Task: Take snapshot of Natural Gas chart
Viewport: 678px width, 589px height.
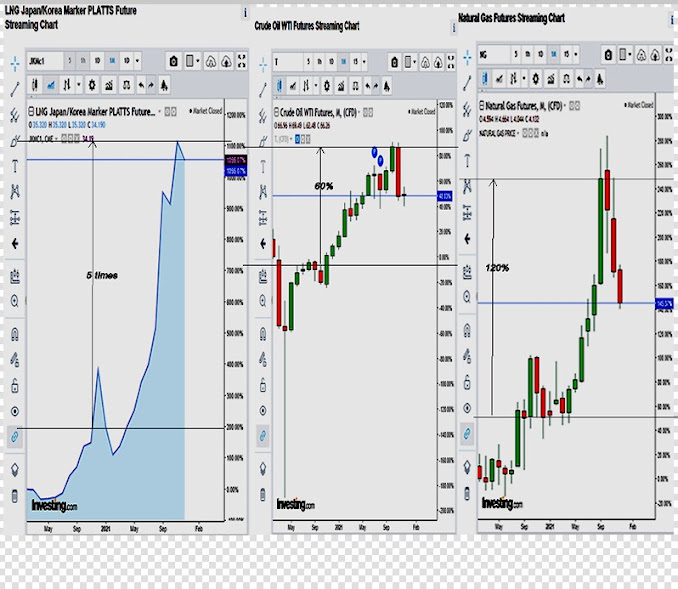Action: [608, 54]
